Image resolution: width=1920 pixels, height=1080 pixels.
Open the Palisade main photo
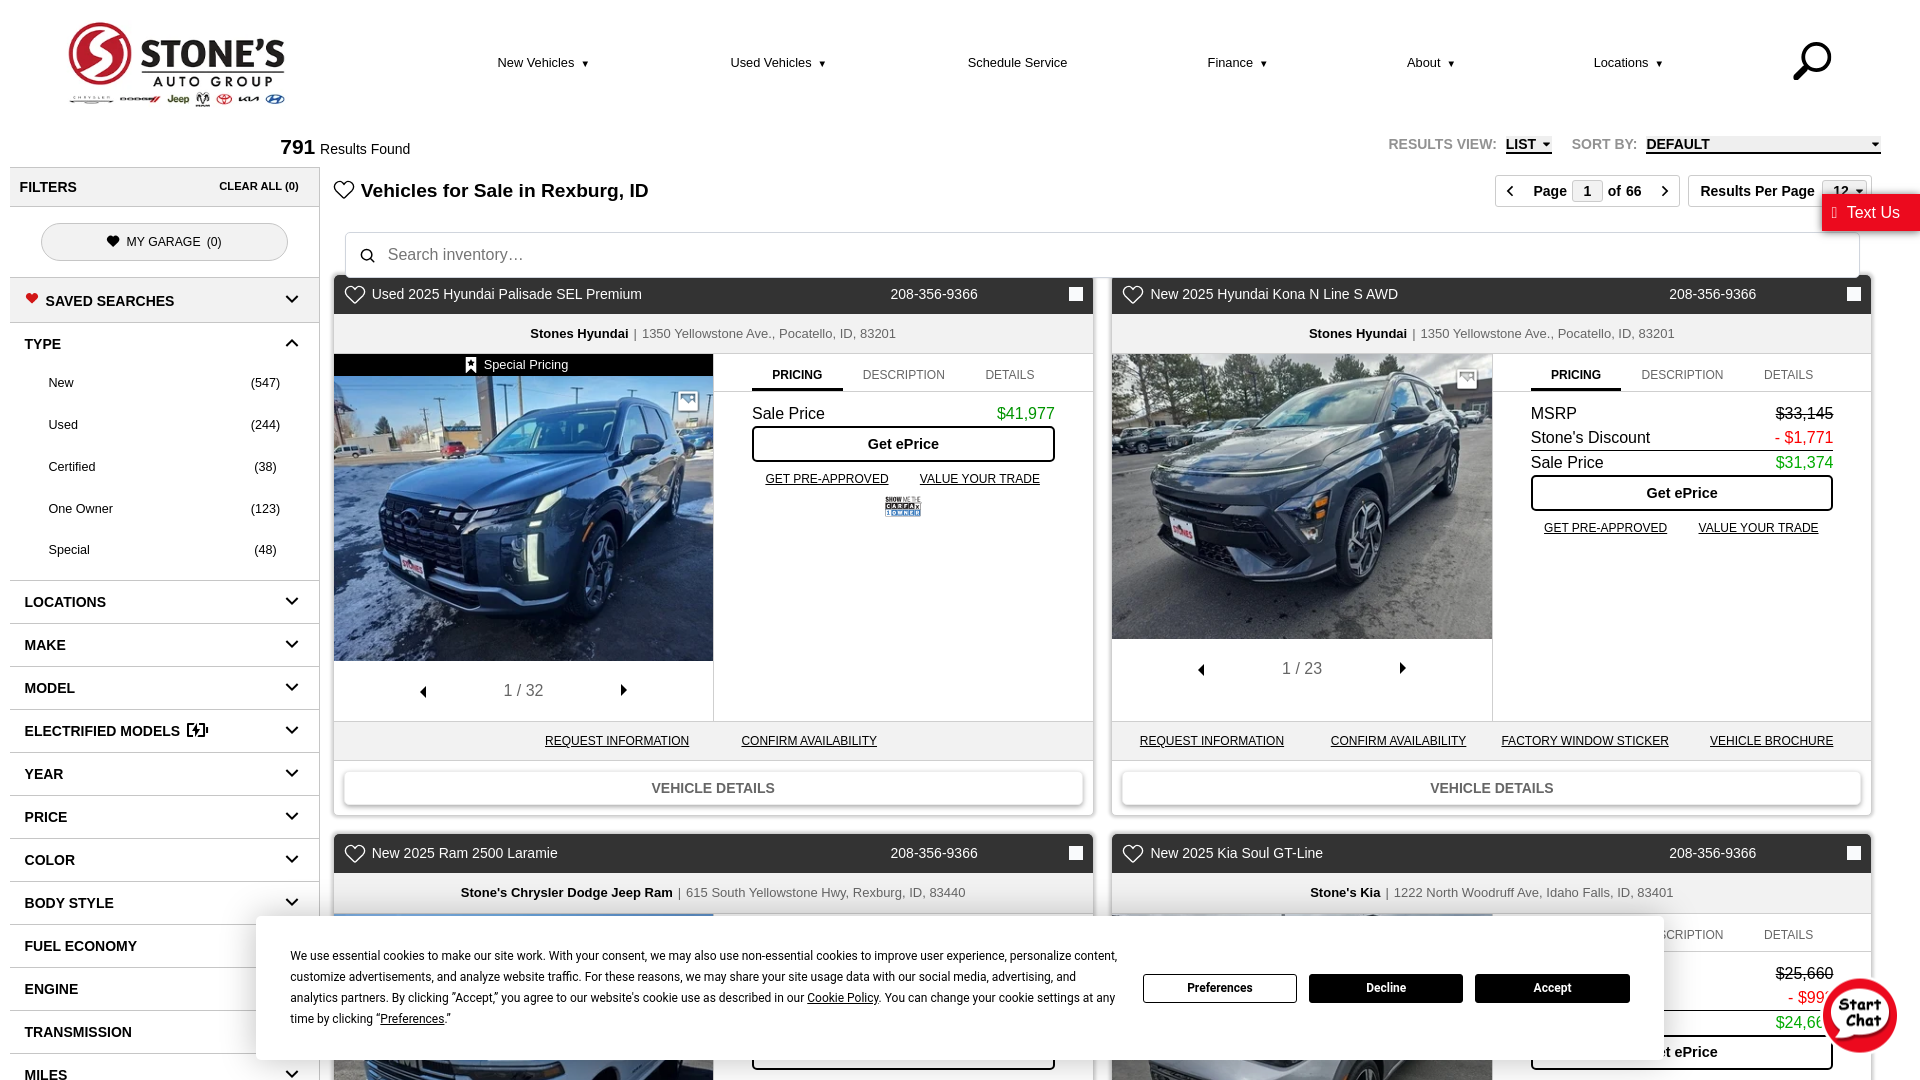click(x=523, y=518)
